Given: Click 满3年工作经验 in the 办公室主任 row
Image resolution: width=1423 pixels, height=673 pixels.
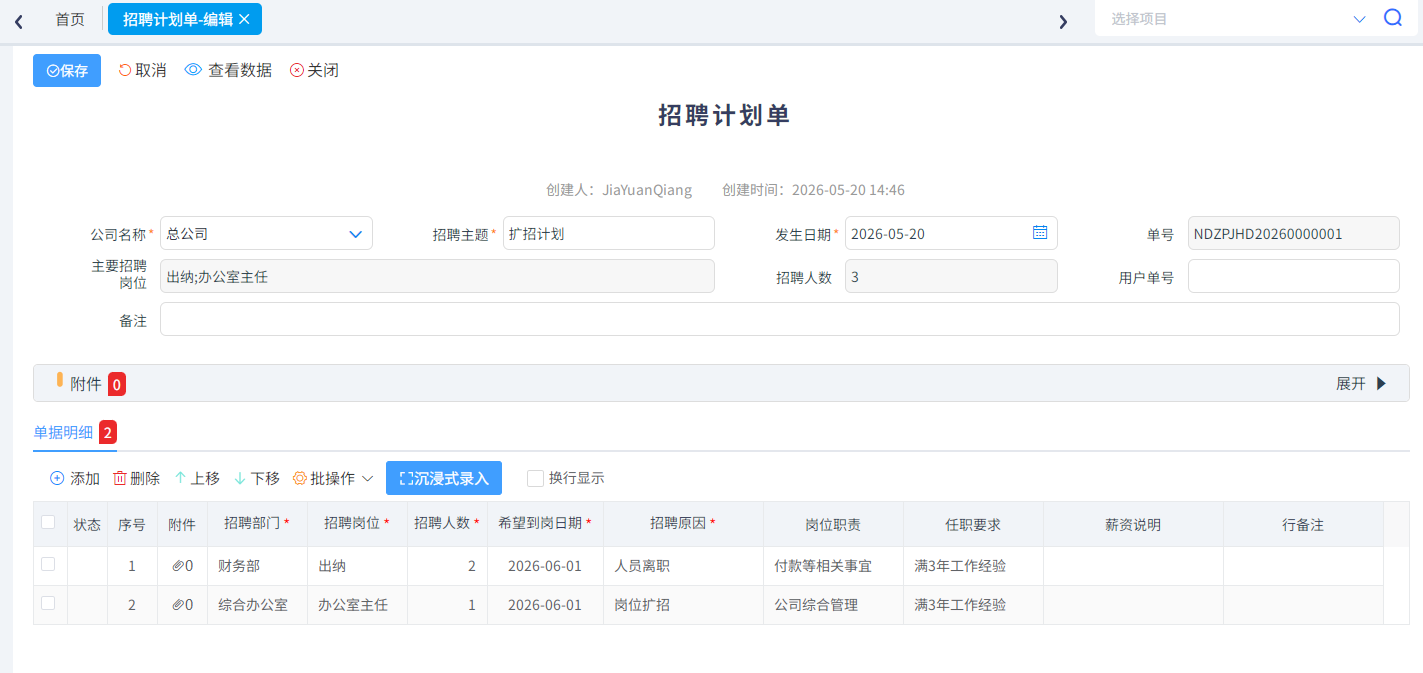Looking at the screenshot, I should [x=973, y=605].
